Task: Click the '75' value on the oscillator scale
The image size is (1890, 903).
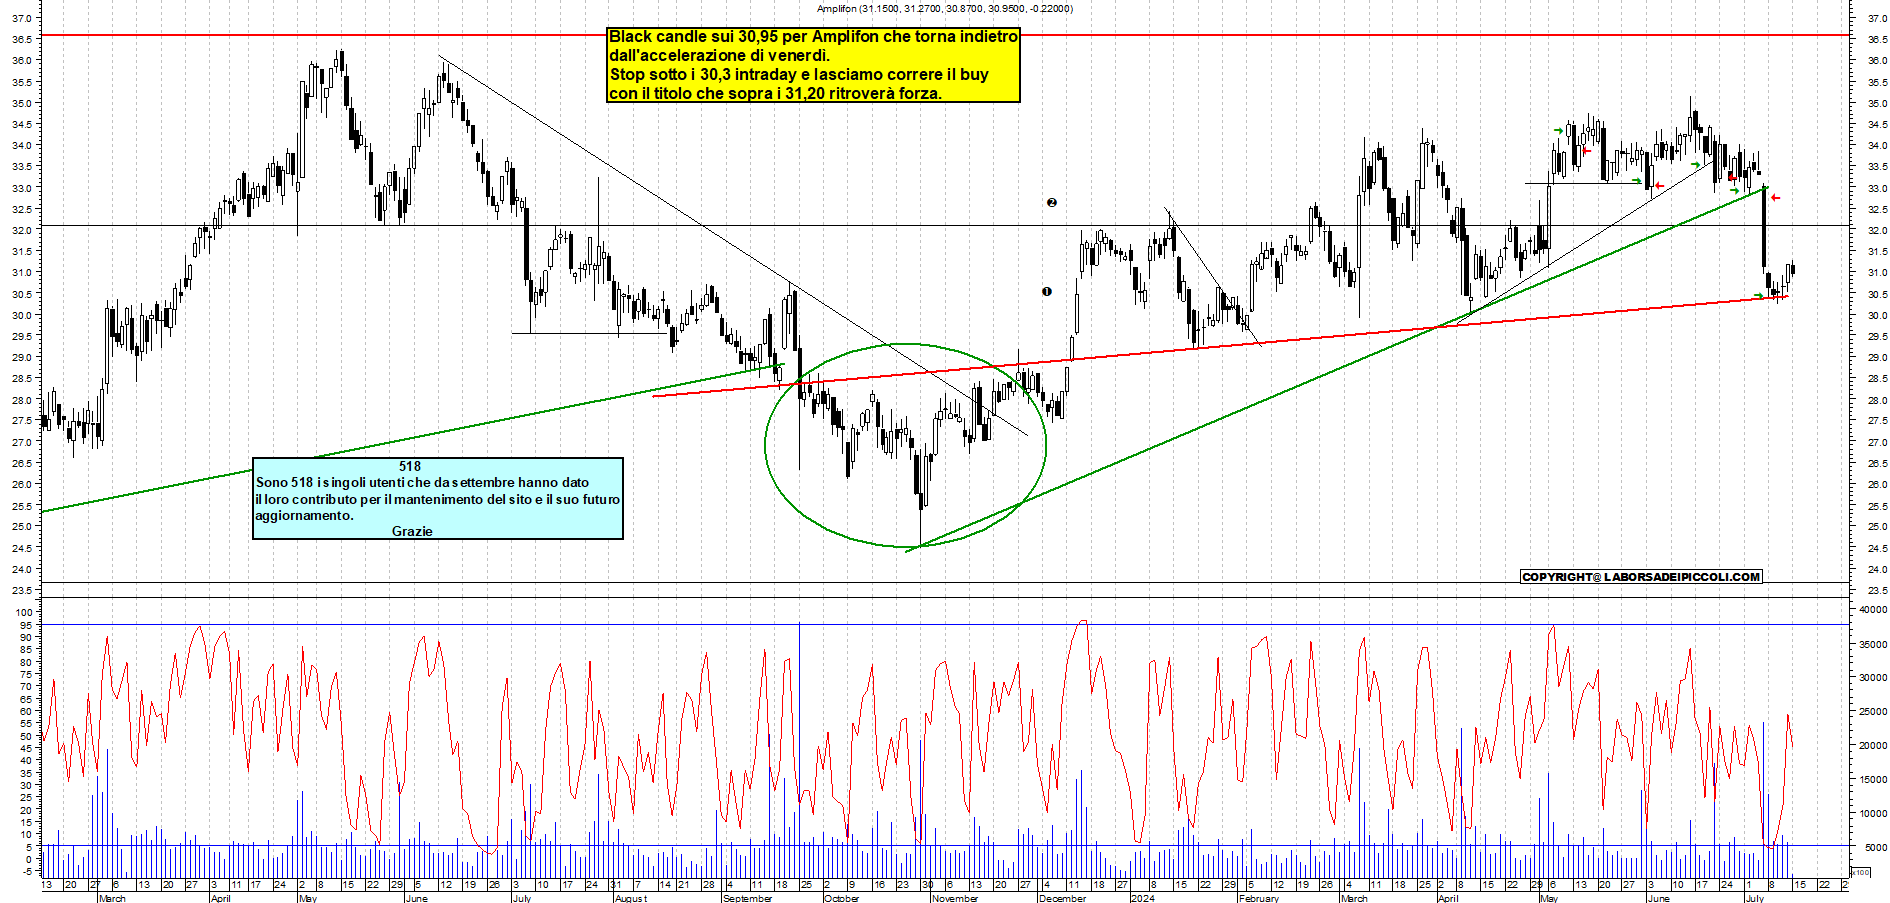Action: point(27,674)
